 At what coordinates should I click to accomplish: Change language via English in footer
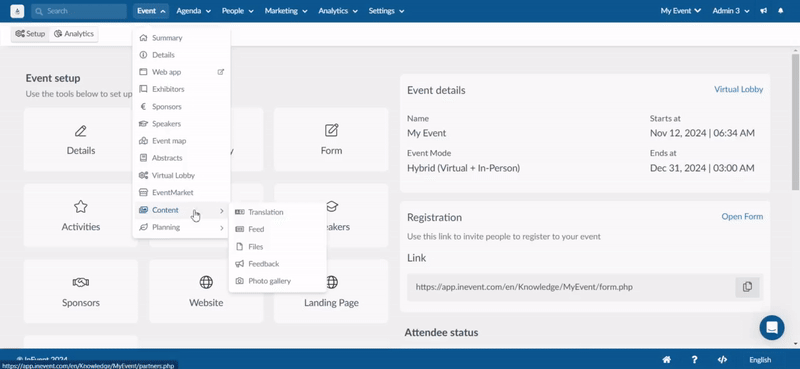click(x=760, y=360)
